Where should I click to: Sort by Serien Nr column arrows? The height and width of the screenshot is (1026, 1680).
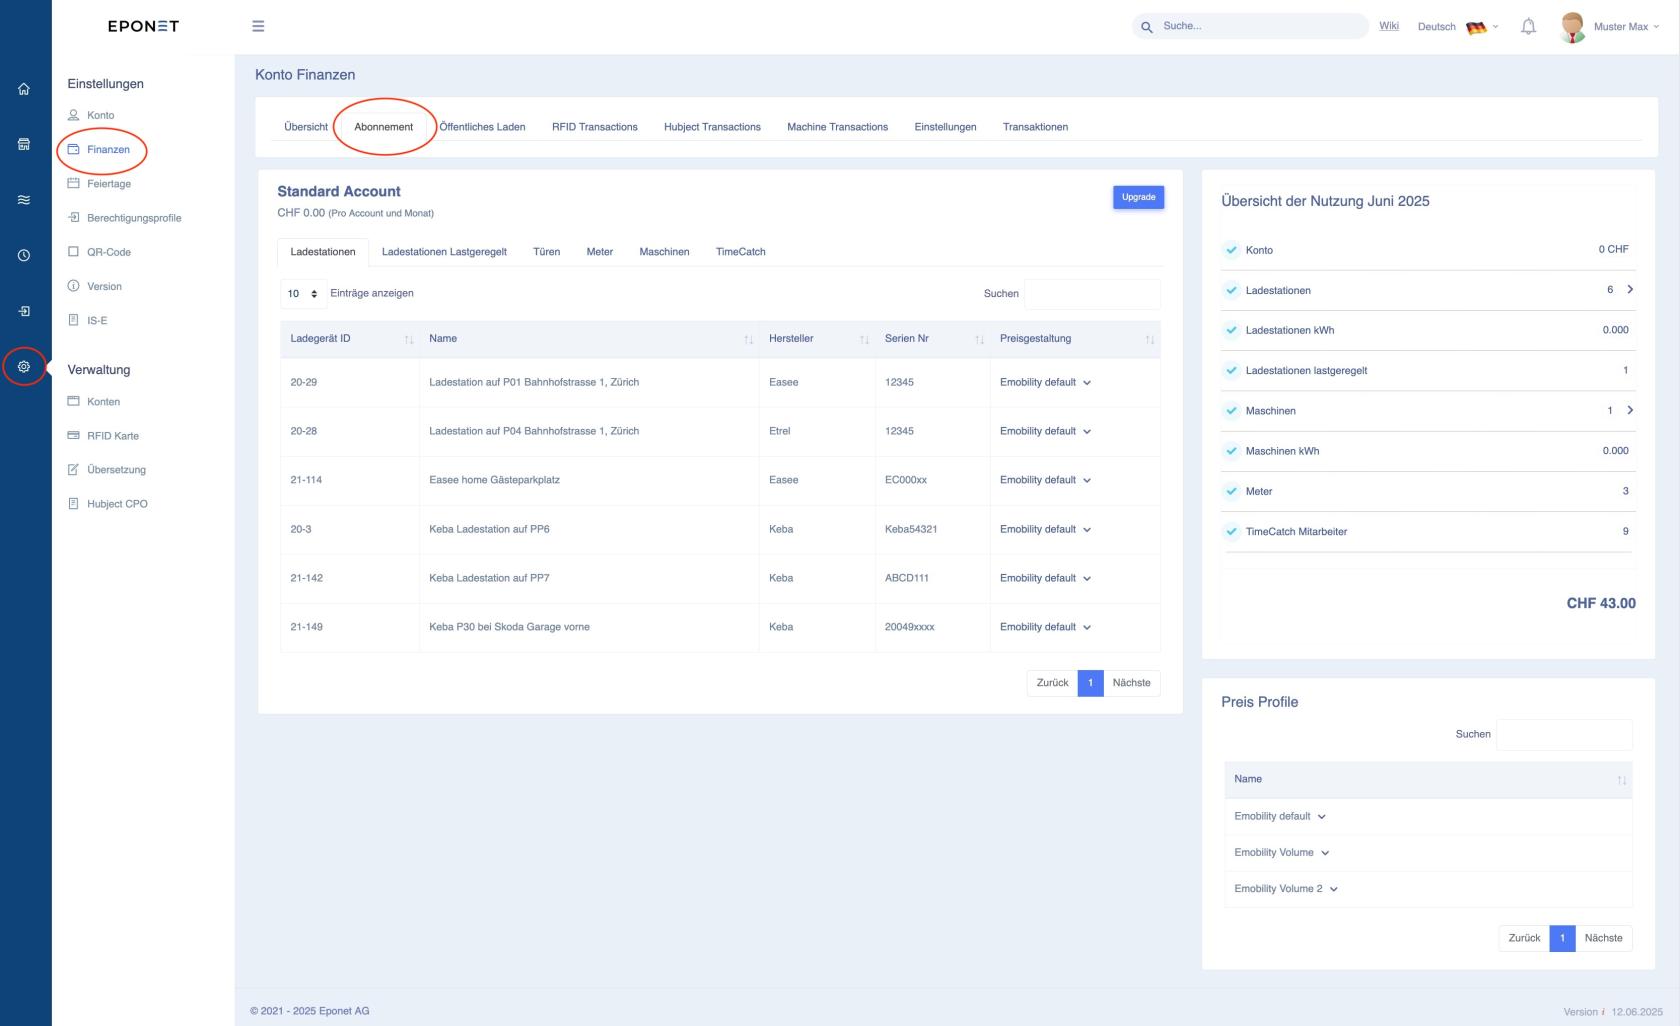(980, 340)
